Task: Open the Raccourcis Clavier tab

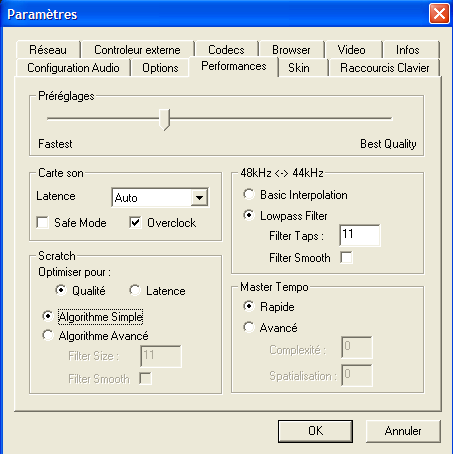Action: click(x=384, y=68)
